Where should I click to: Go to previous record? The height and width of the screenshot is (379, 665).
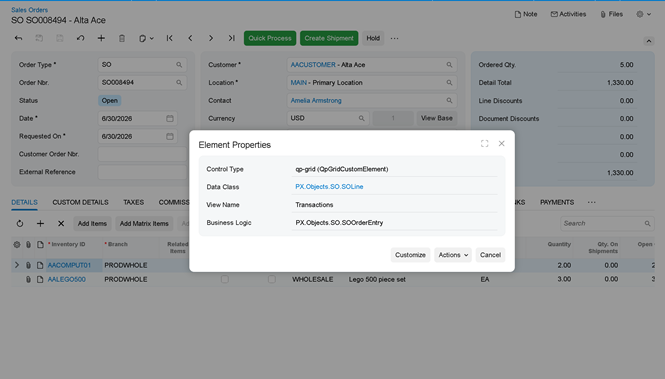(x=190, y=38)
